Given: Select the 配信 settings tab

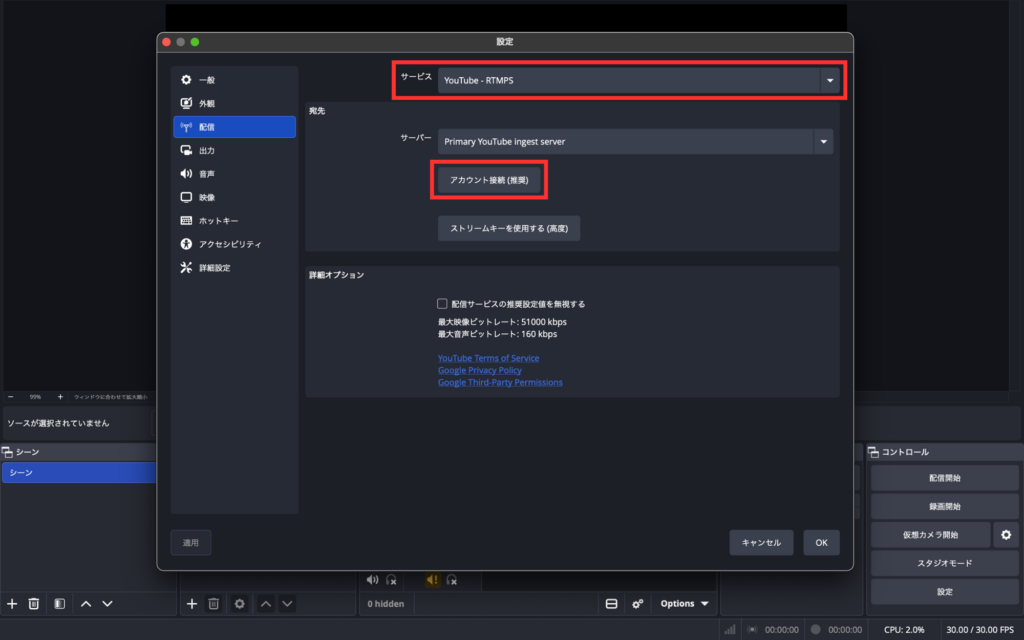Looking at the screenshot, I should tap(234, 127).
